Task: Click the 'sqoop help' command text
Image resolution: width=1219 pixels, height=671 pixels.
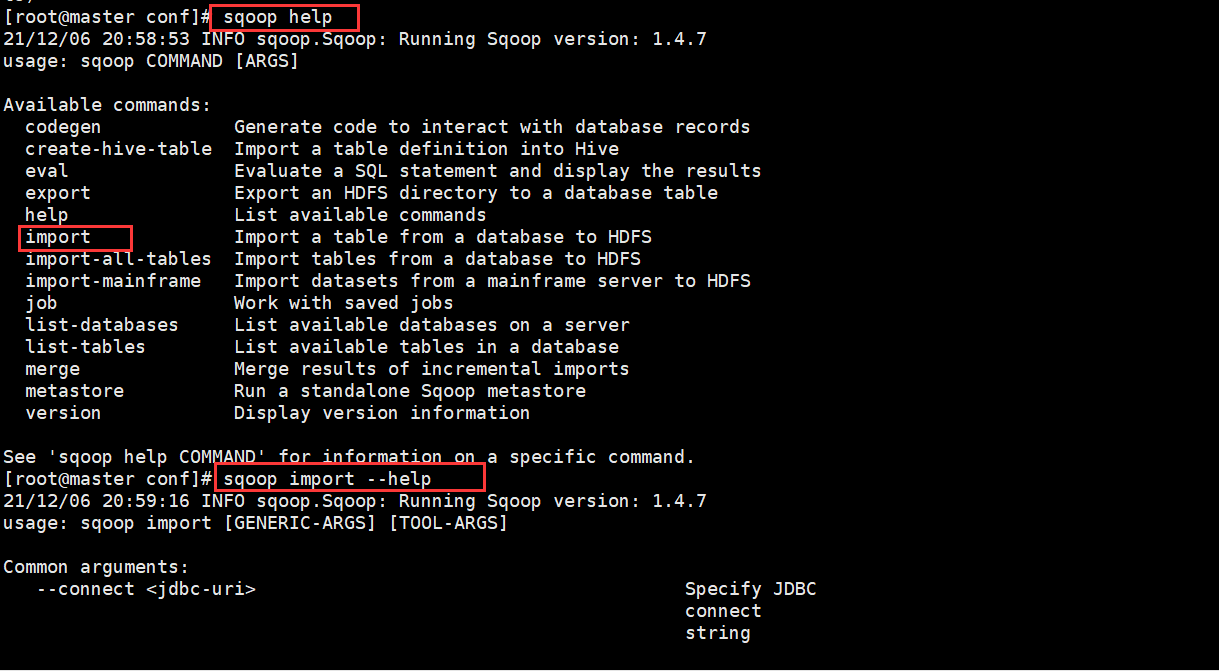Action: pos(277,17)
